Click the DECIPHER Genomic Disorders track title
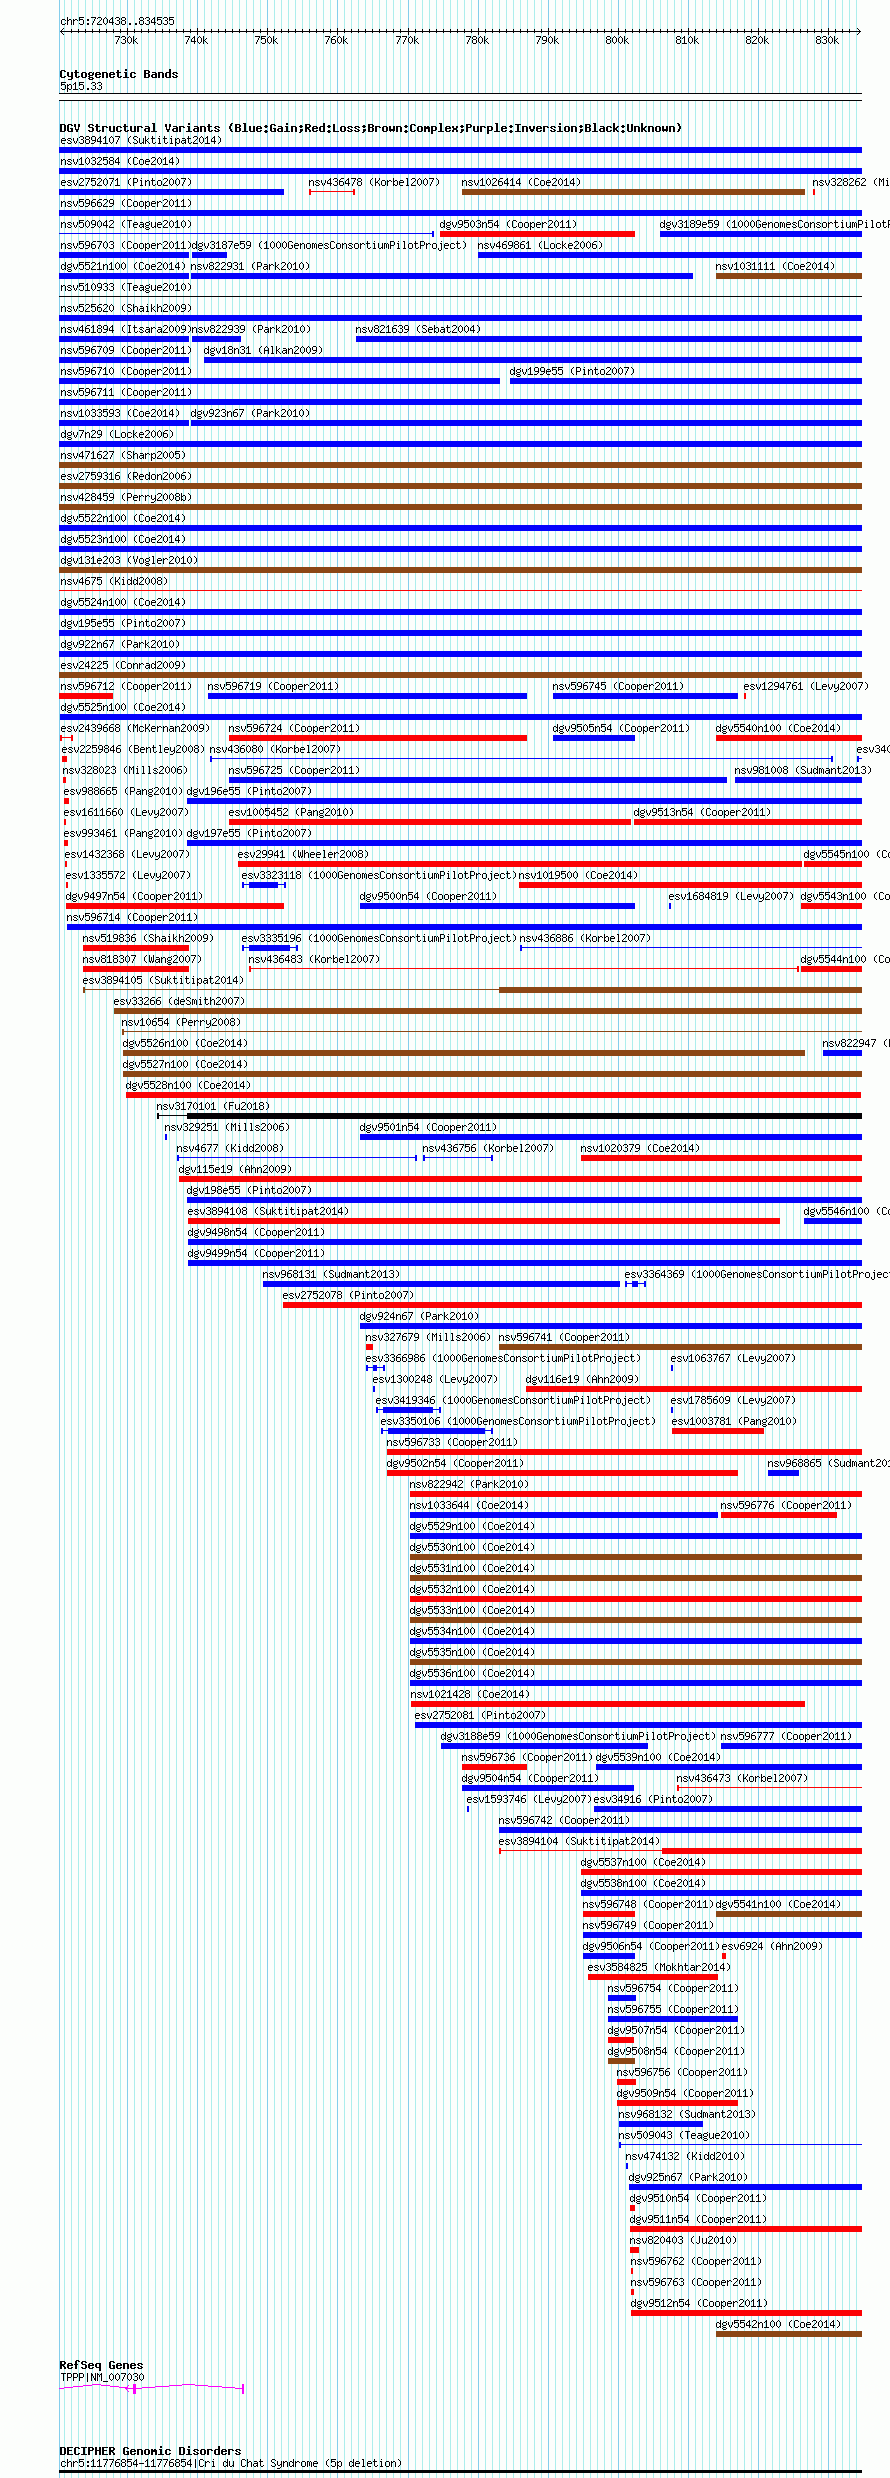 (150, 2451)
